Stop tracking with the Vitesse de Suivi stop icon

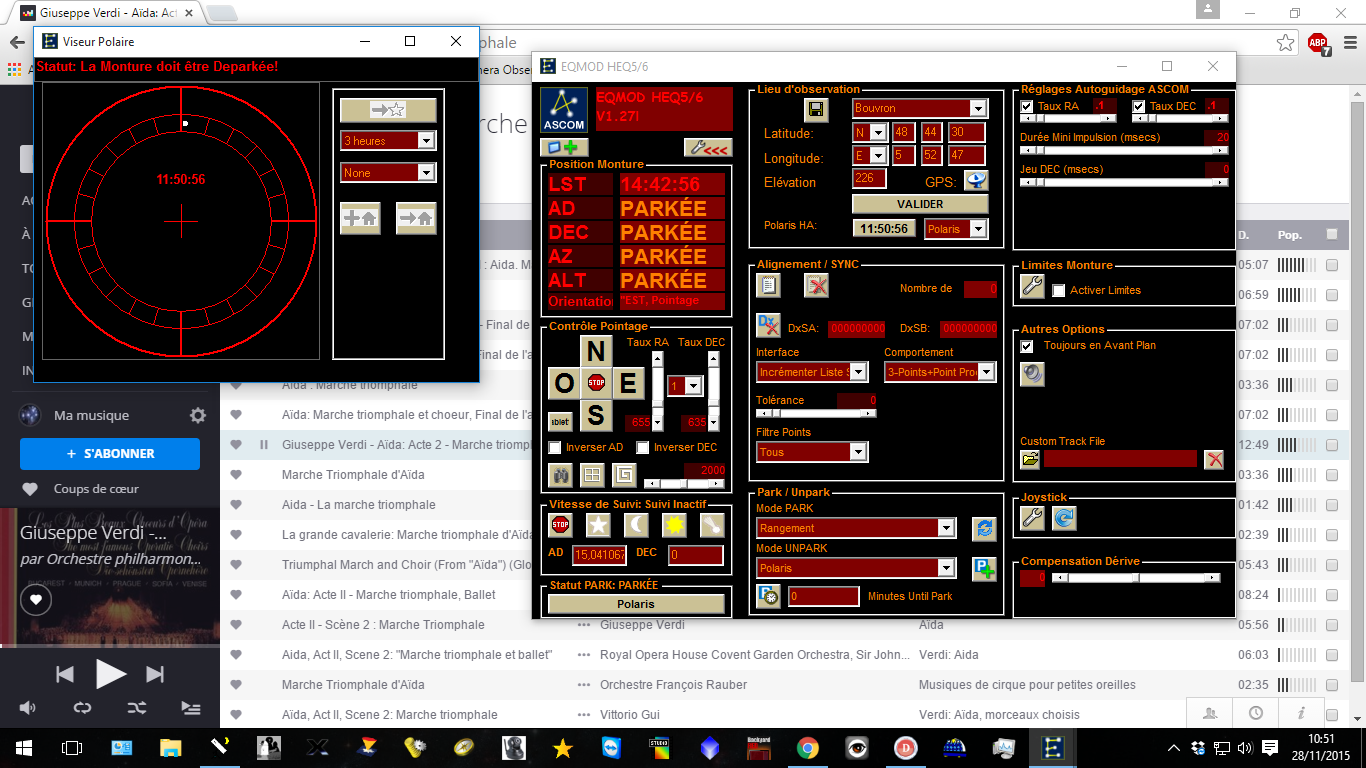[560, 524]
